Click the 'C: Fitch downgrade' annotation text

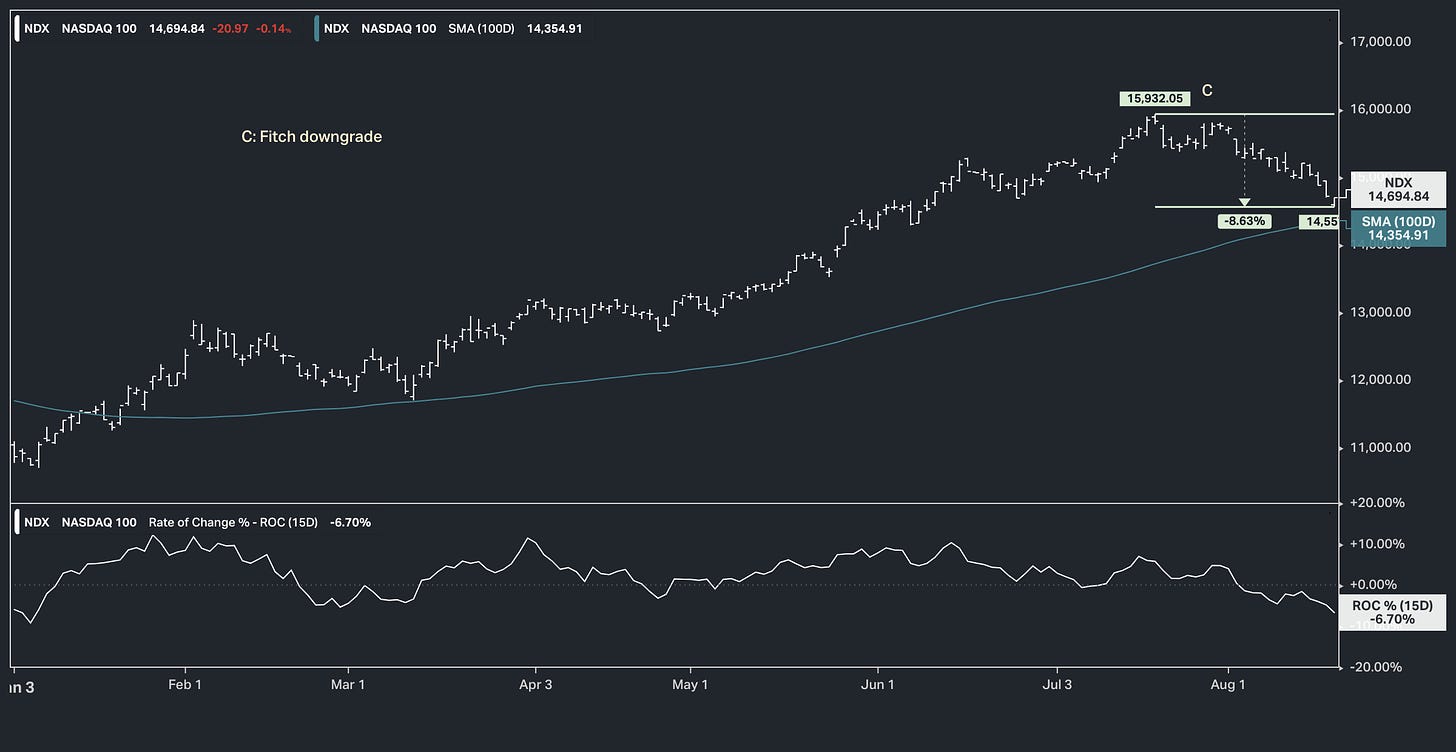tap(312, 136)
